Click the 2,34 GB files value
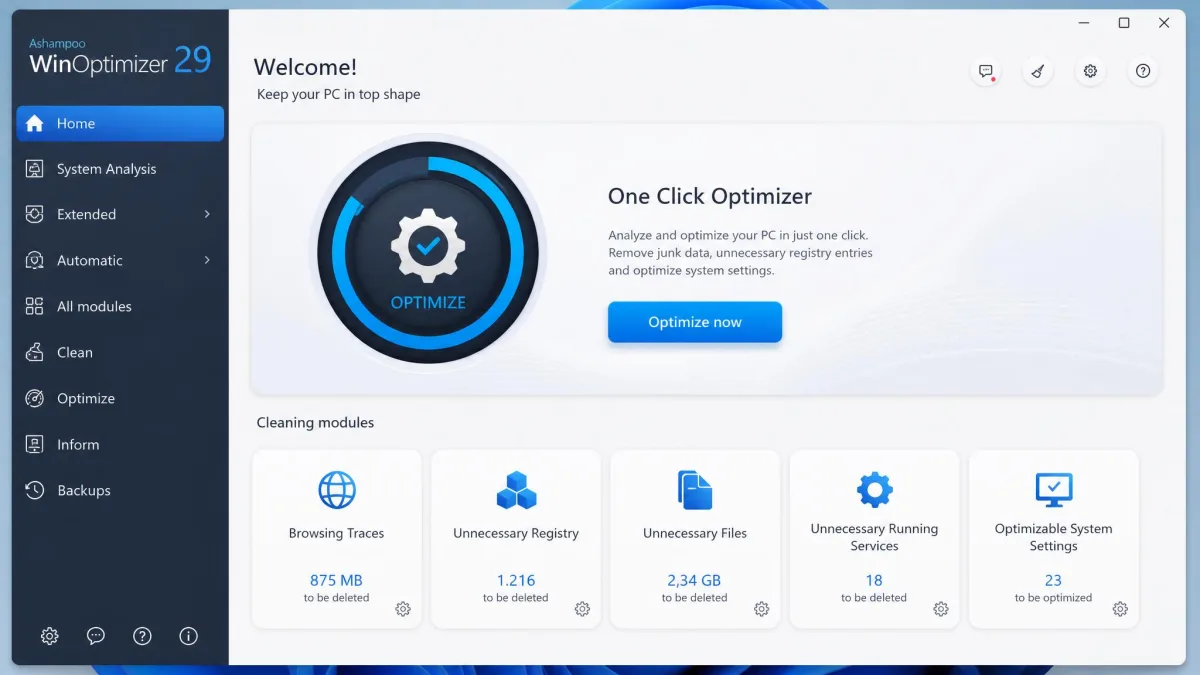Image resolution: width=1200 pixels, height=675 pixels. (695, 580)
